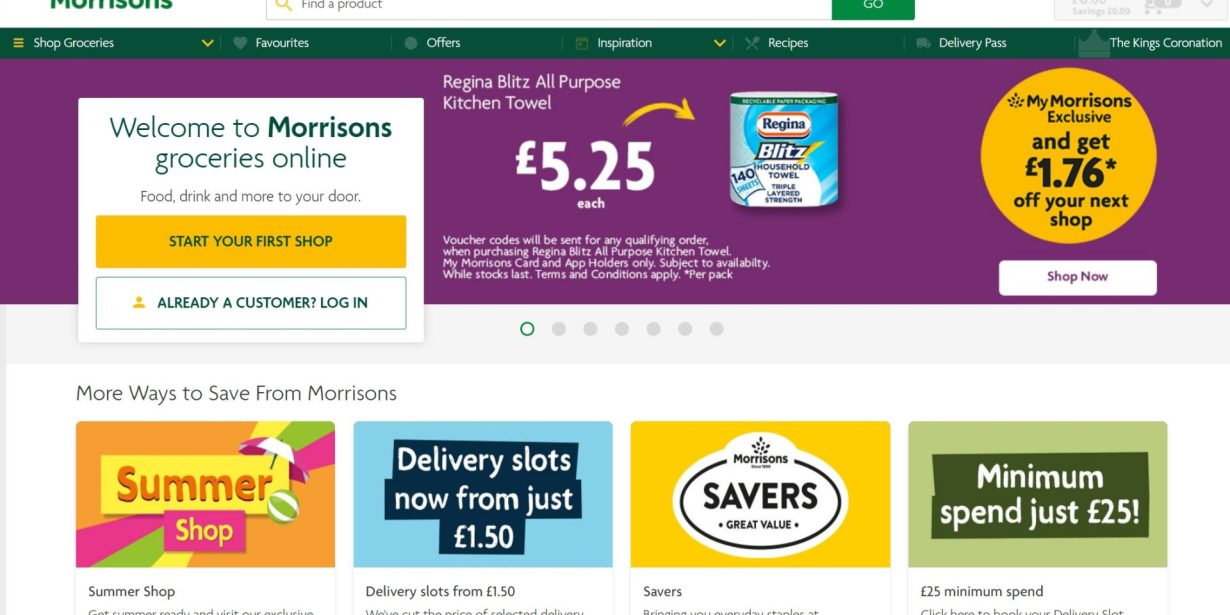This screenshot has height=615, width=1230.
Task: Click the crown icon for The Kings Coronation
Action: tap(1093, 43)
